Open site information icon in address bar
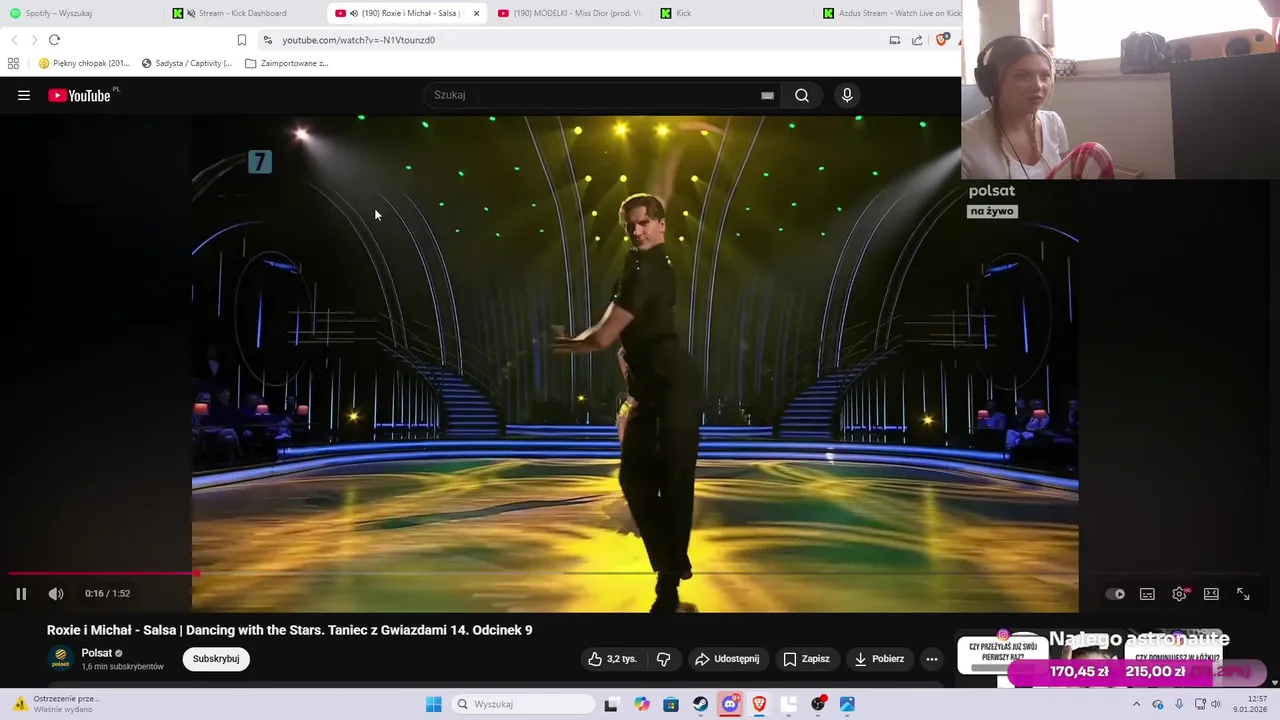The height and width of the screenshot is (720, 1280). (x=267, y=40)
